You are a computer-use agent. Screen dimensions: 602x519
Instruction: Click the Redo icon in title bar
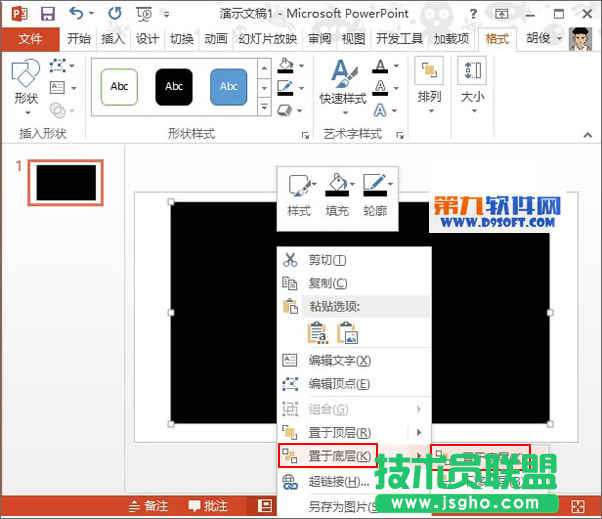[x=114, y=13]
